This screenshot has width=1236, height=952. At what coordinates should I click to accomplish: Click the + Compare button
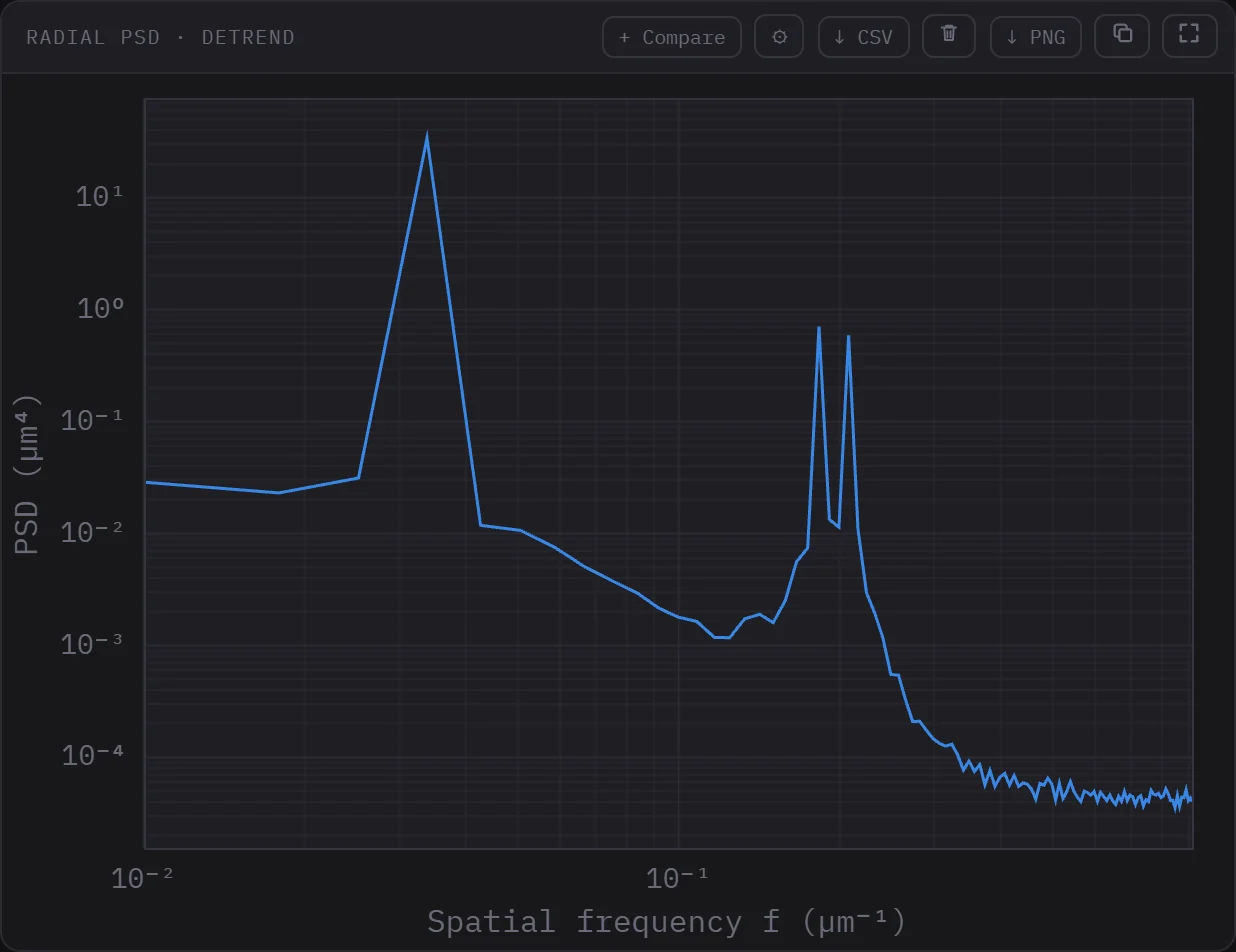pyautogui.click(x=671, y=37)
